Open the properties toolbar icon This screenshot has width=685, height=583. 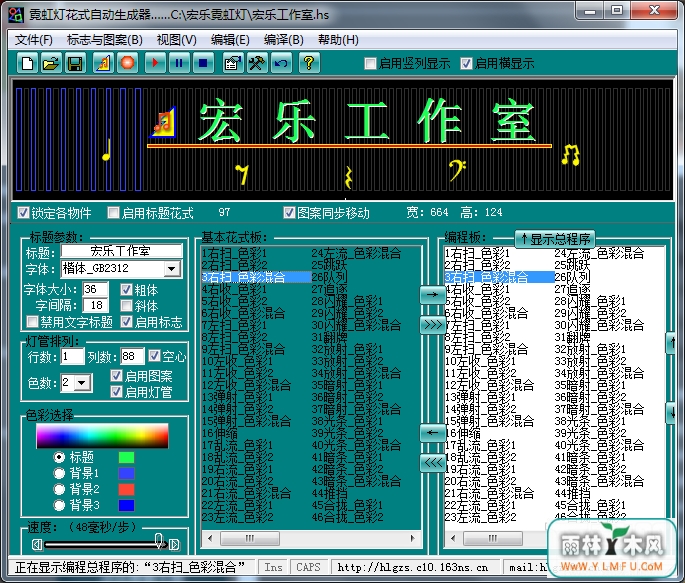click(x=233, y=63)
